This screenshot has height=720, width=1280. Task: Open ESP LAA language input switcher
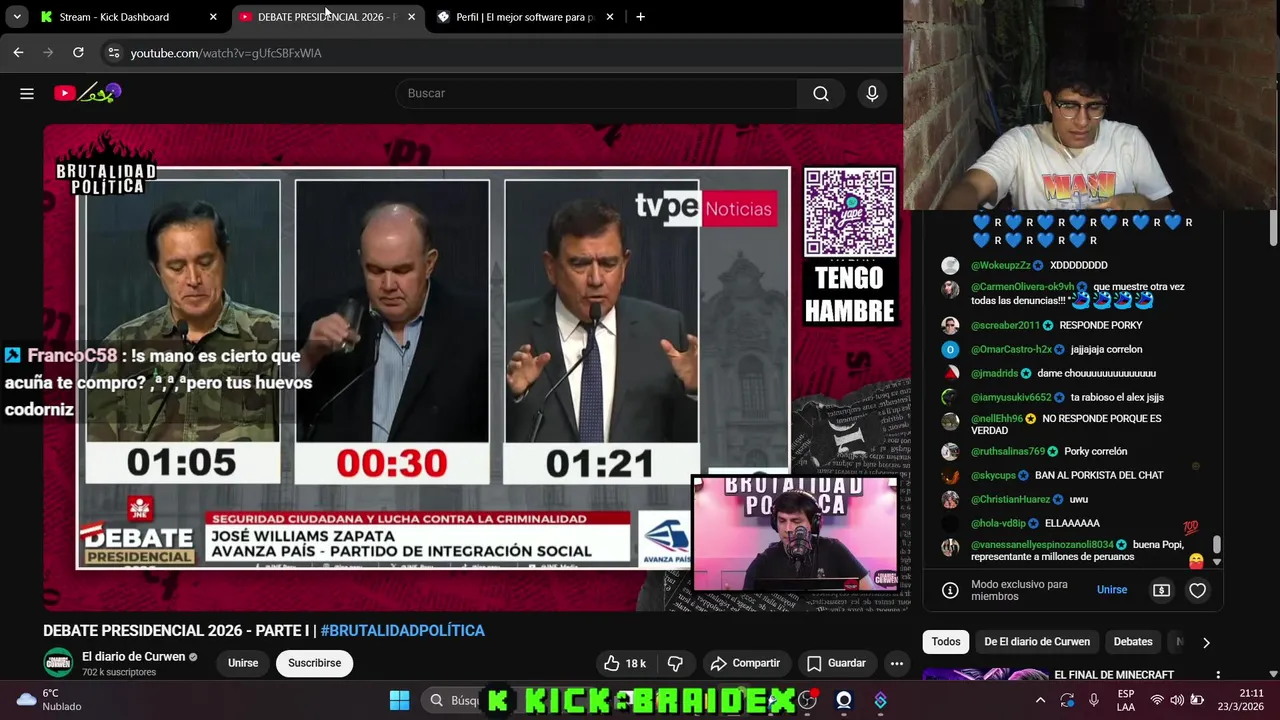pos(1126,700)
